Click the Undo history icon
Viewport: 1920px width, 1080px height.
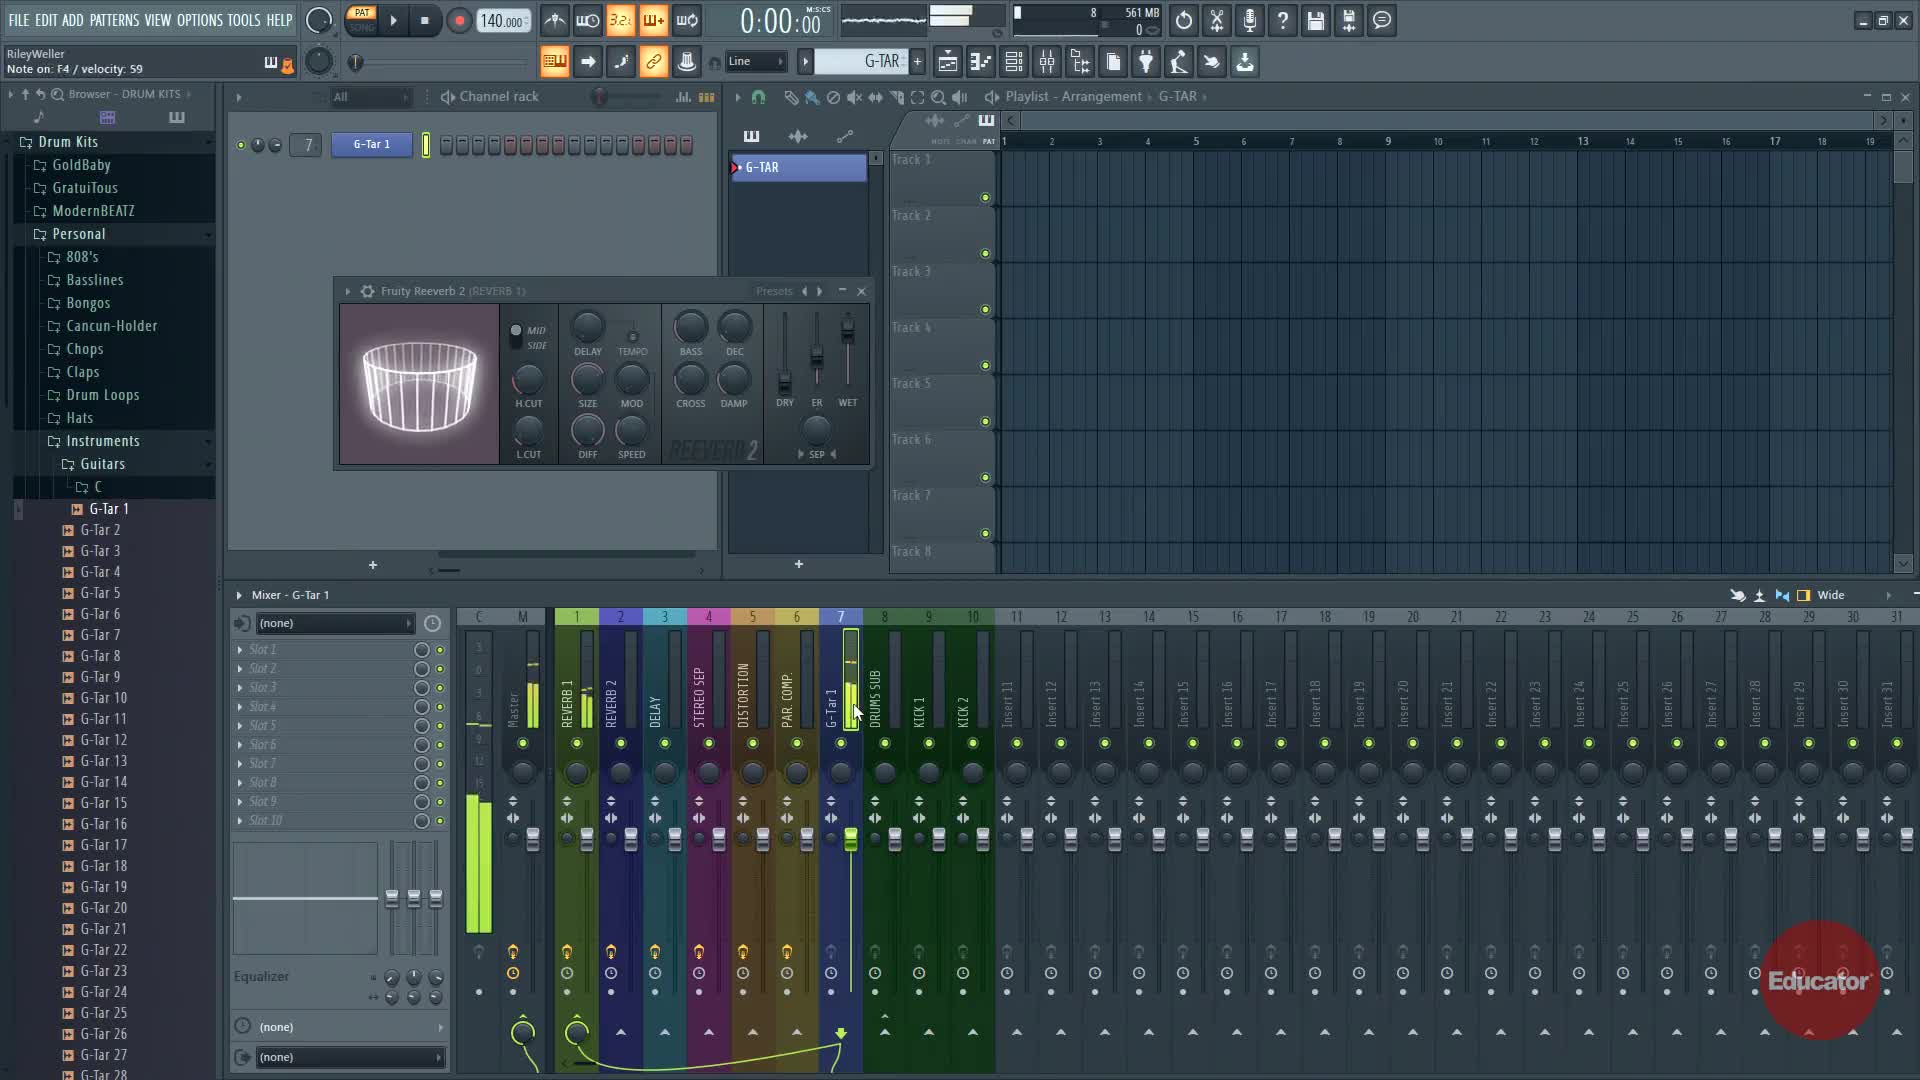click(x=1184, y=21)
